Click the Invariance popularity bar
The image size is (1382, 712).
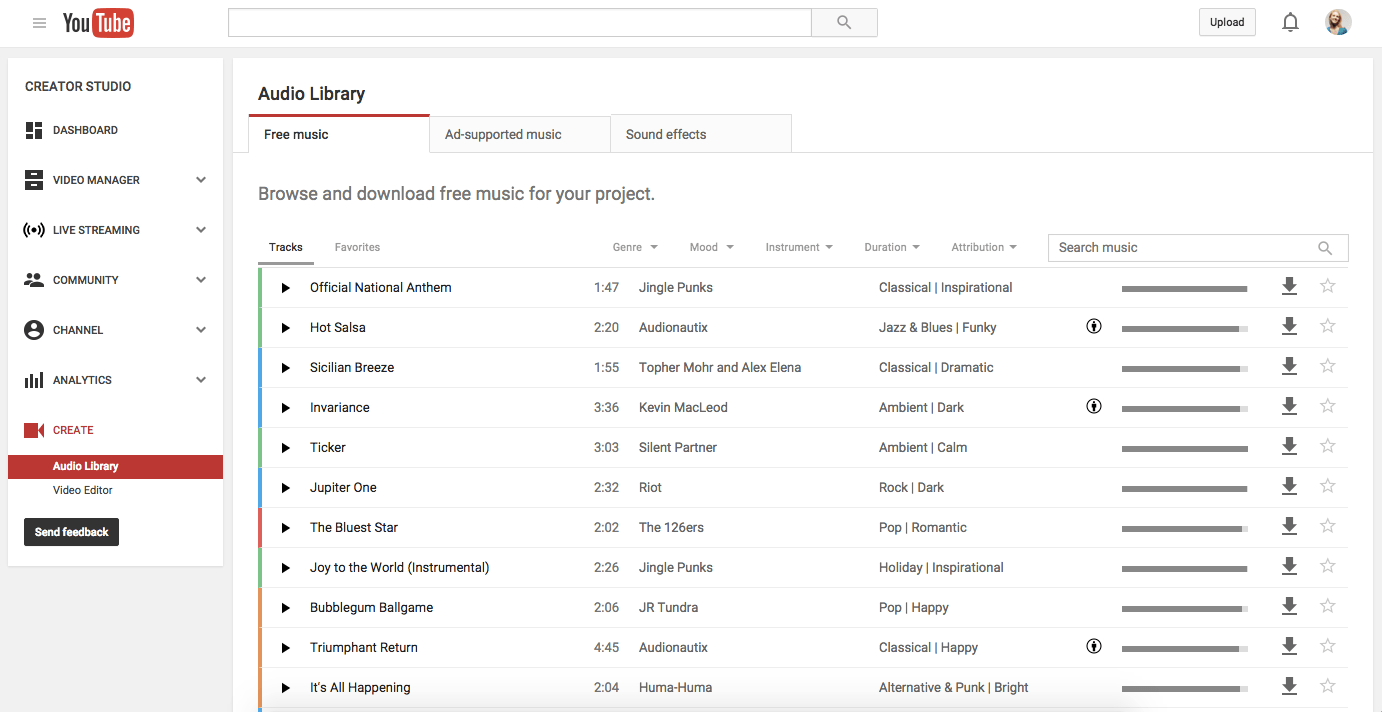(x=1185, y=409)
